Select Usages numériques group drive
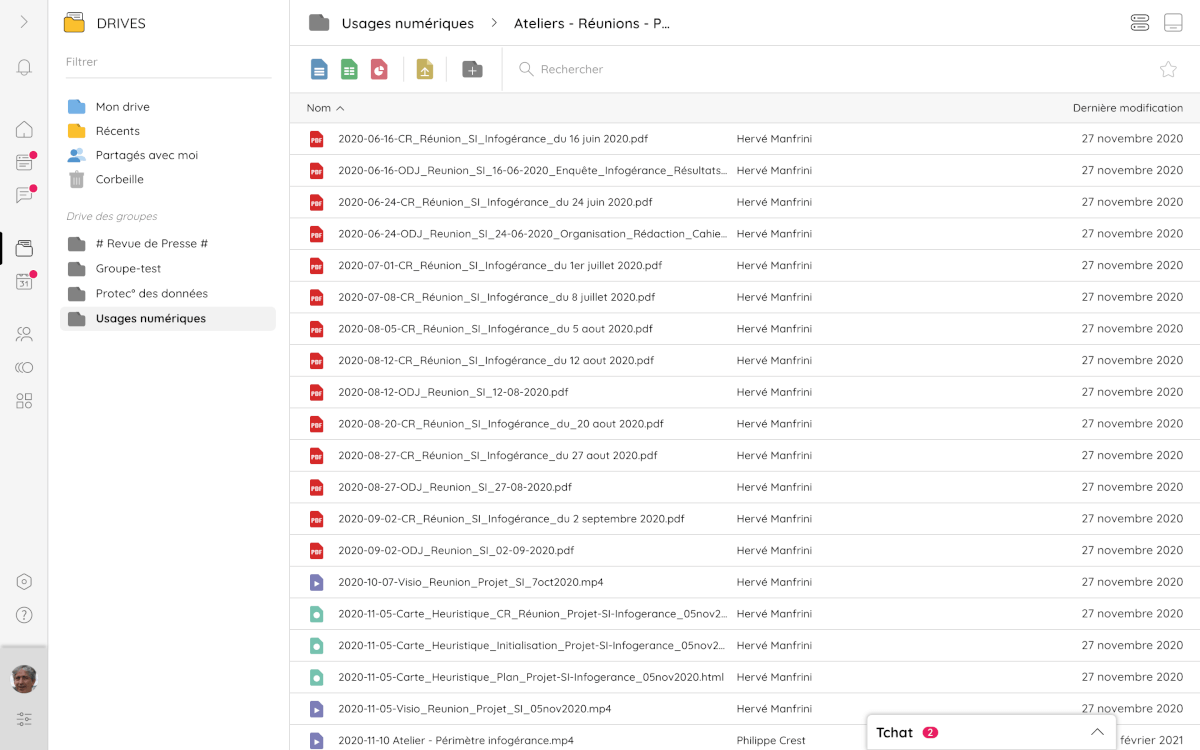This screenshot has width=1200, height=750. coord(168,319)
